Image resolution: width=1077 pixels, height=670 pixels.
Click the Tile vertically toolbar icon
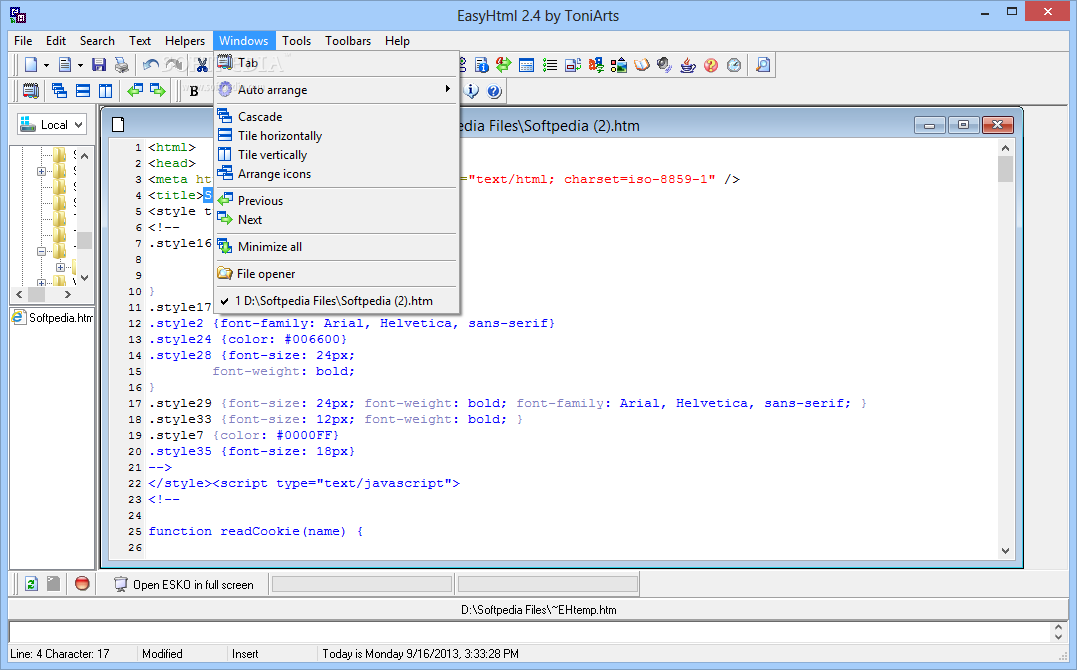pos(105,91)
